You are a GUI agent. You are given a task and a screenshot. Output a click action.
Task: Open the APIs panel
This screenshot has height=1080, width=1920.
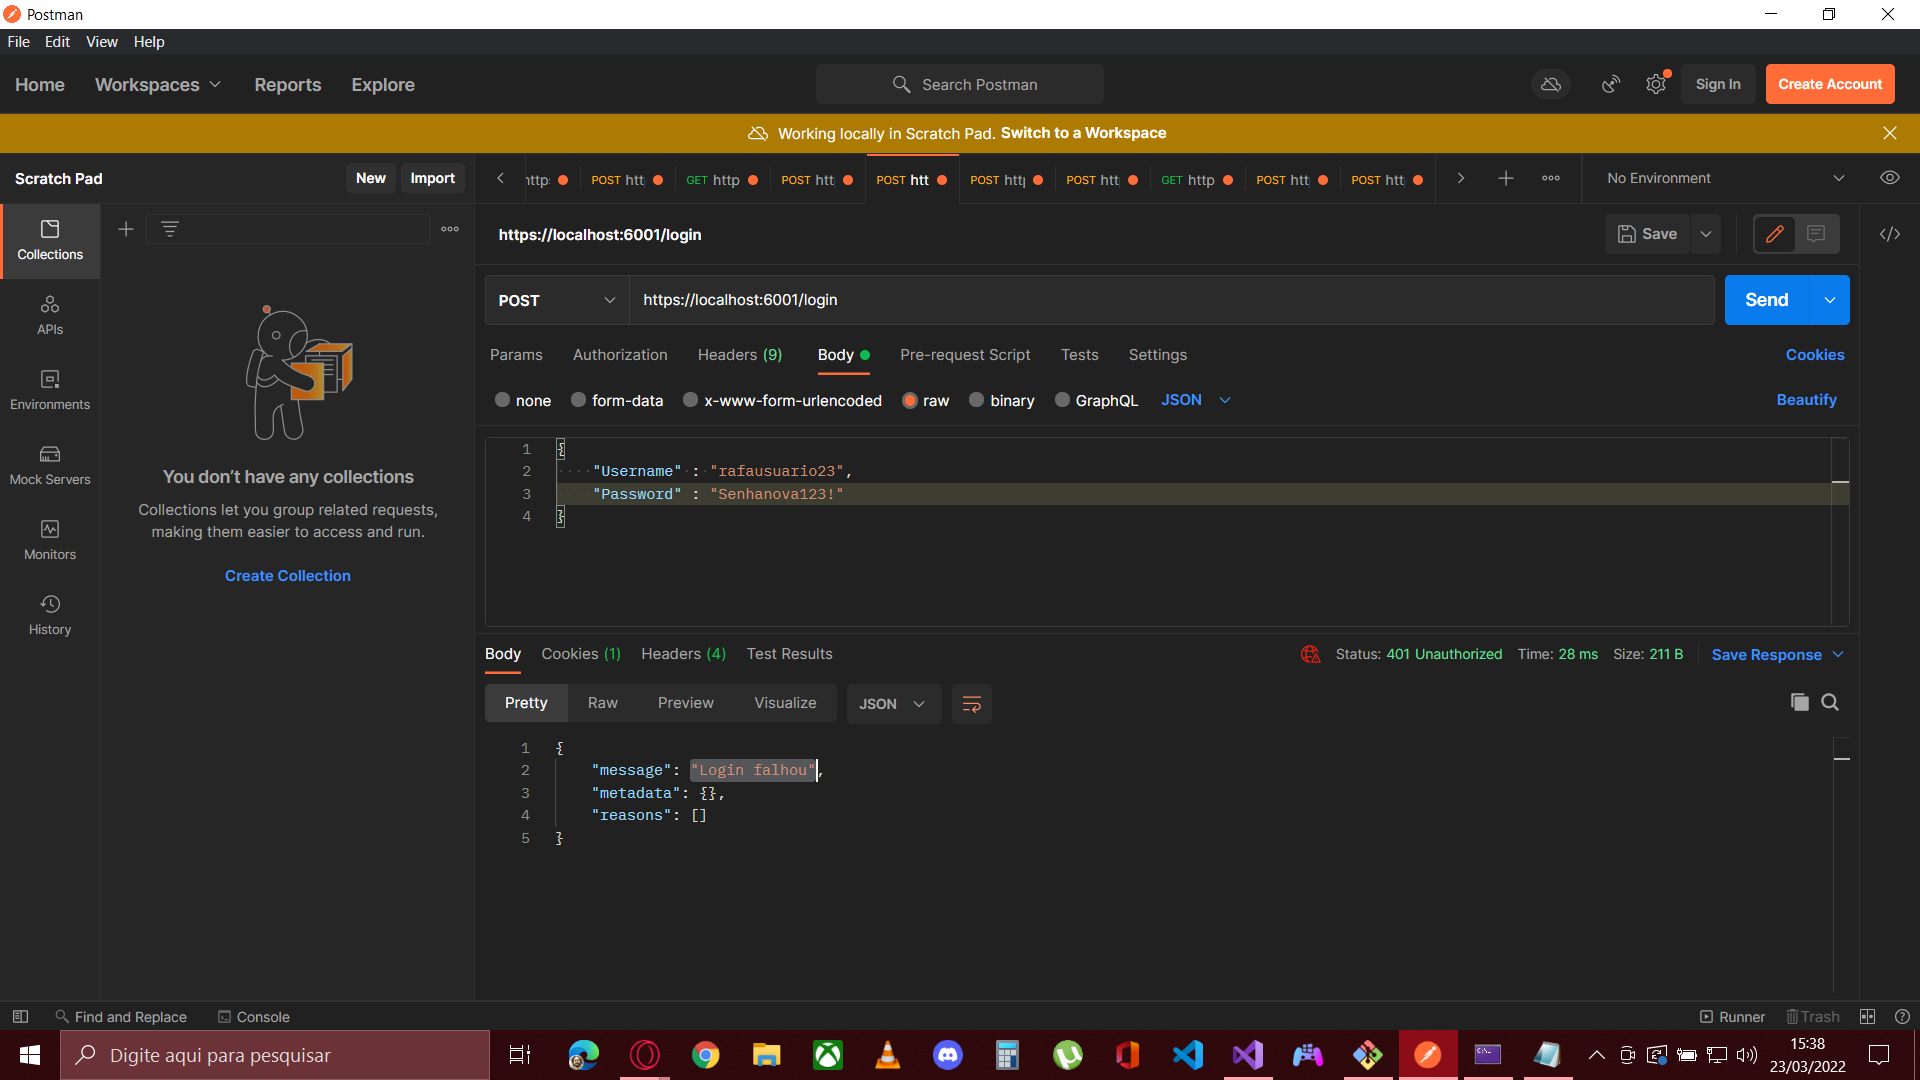point(50,315)
